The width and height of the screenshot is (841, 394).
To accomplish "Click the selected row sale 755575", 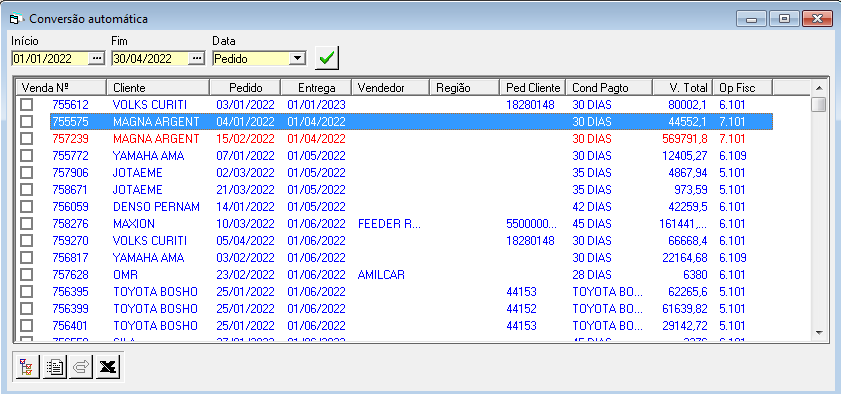I will [411, 122].
